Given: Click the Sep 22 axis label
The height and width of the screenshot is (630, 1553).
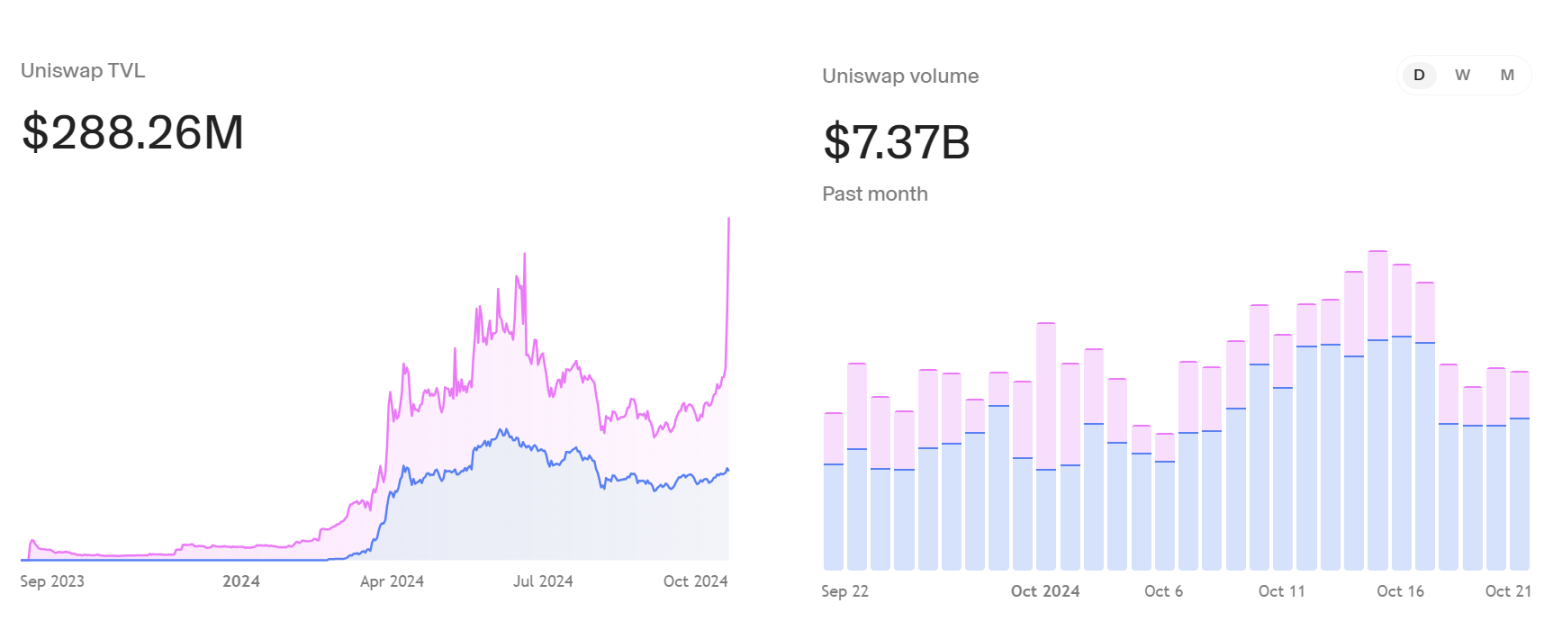Looking at the screenshot, I should pos(846,591).
